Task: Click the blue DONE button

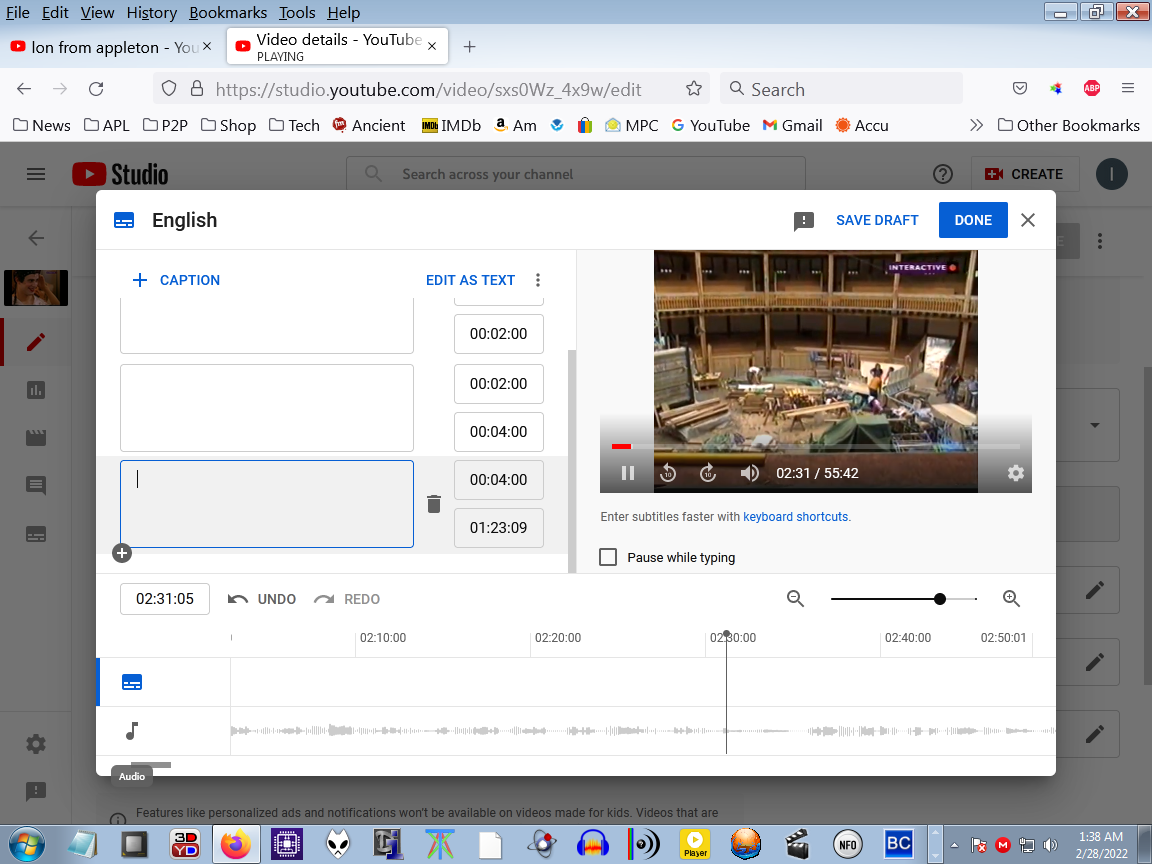Action: pyautogui.click(x=973, y=220)
